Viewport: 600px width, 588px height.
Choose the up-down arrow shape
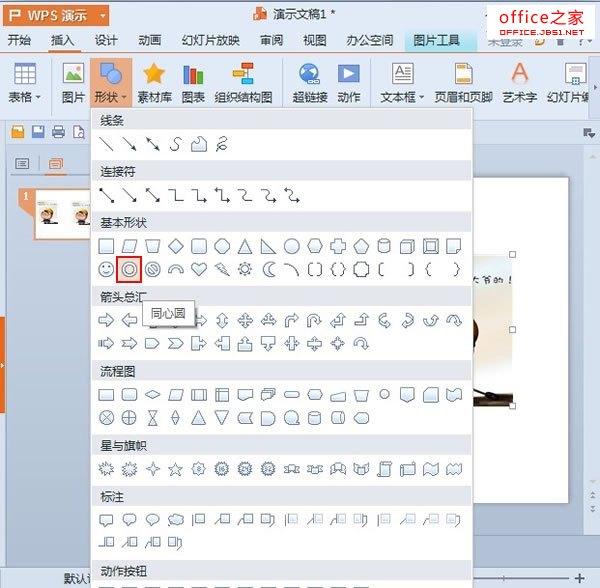(222, 320)
